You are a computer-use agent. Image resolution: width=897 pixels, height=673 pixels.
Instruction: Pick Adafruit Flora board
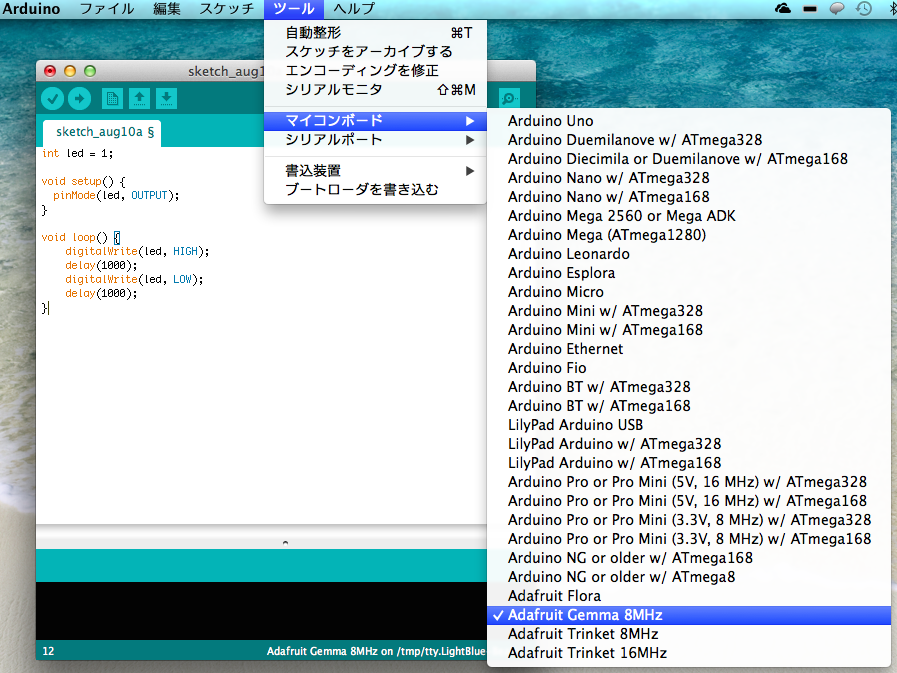[x=689, y=596]
